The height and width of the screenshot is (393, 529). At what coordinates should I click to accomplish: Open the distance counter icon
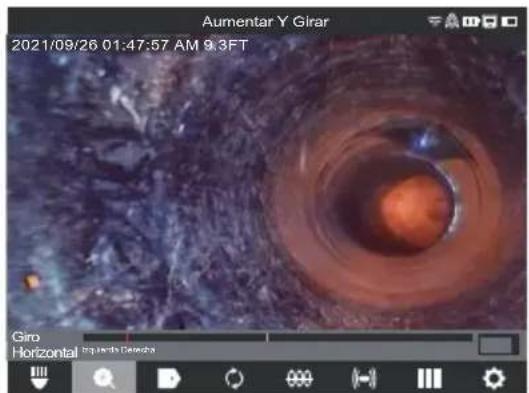pos(299,378)
